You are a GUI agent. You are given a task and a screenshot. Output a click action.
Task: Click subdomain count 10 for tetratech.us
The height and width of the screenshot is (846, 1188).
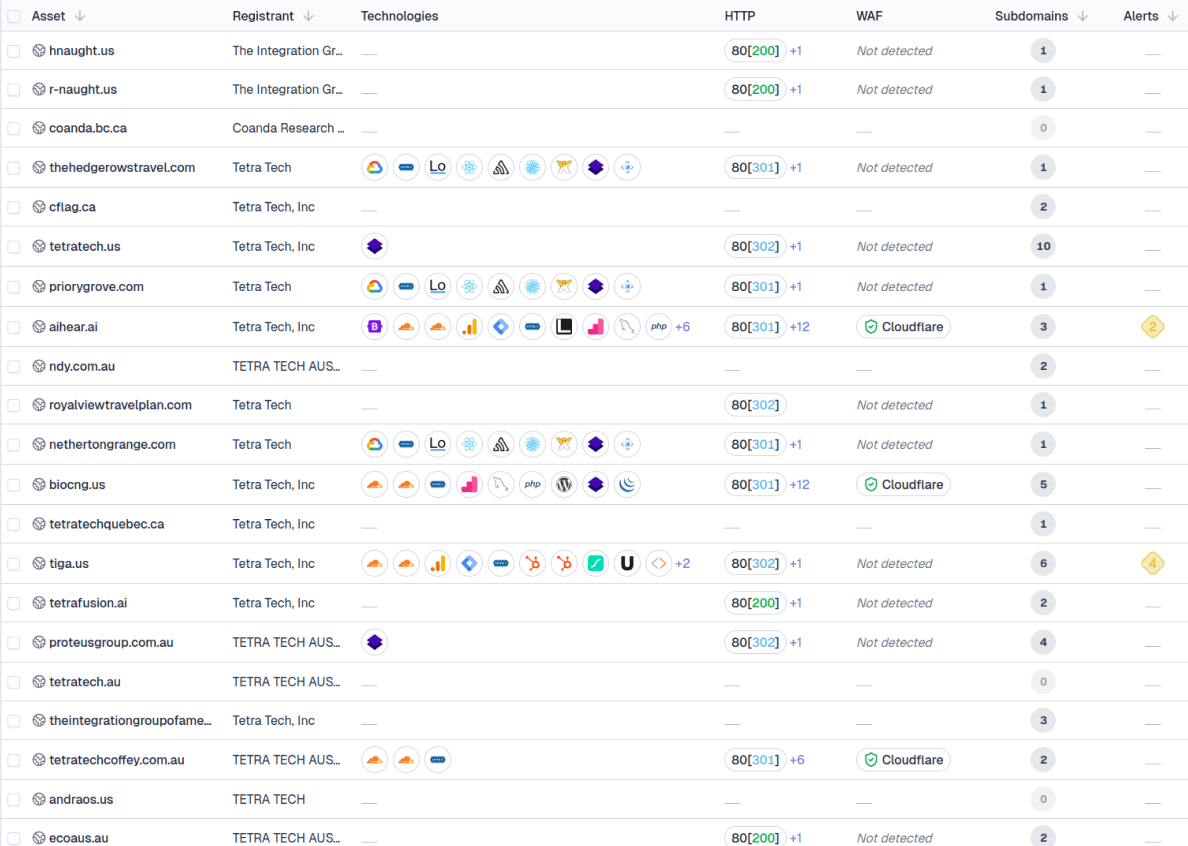pos(1043,246)
